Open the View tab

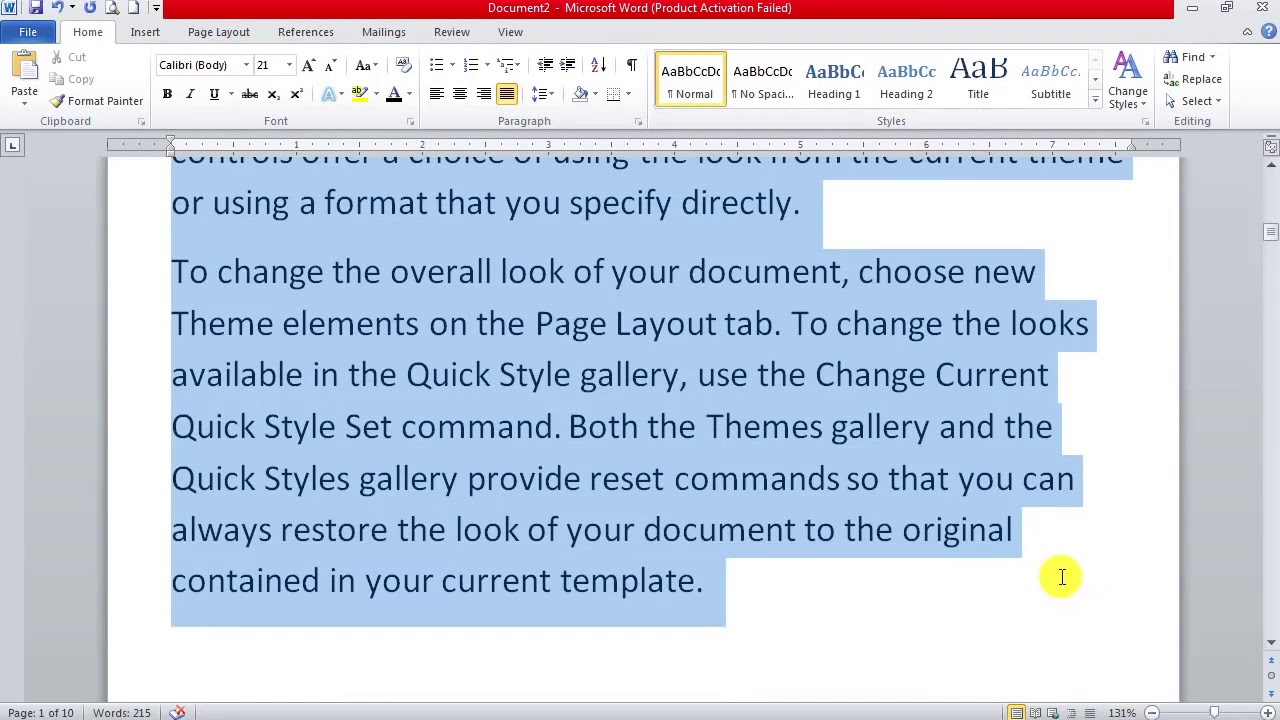pyautogui.click(x=510, y=32)
